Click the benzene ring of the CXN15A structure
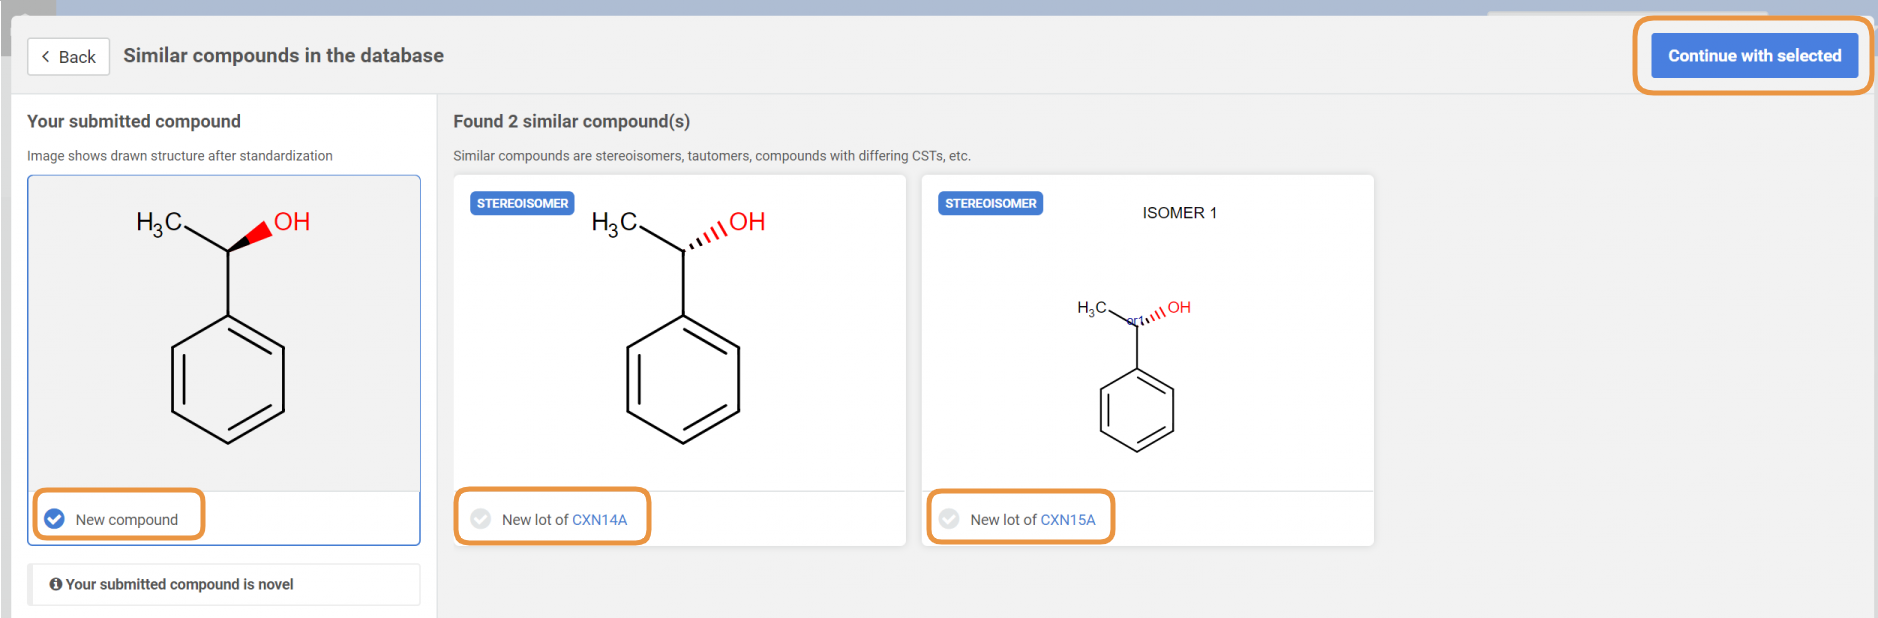The image size is (1878, 618). (x=1137, y=411)
